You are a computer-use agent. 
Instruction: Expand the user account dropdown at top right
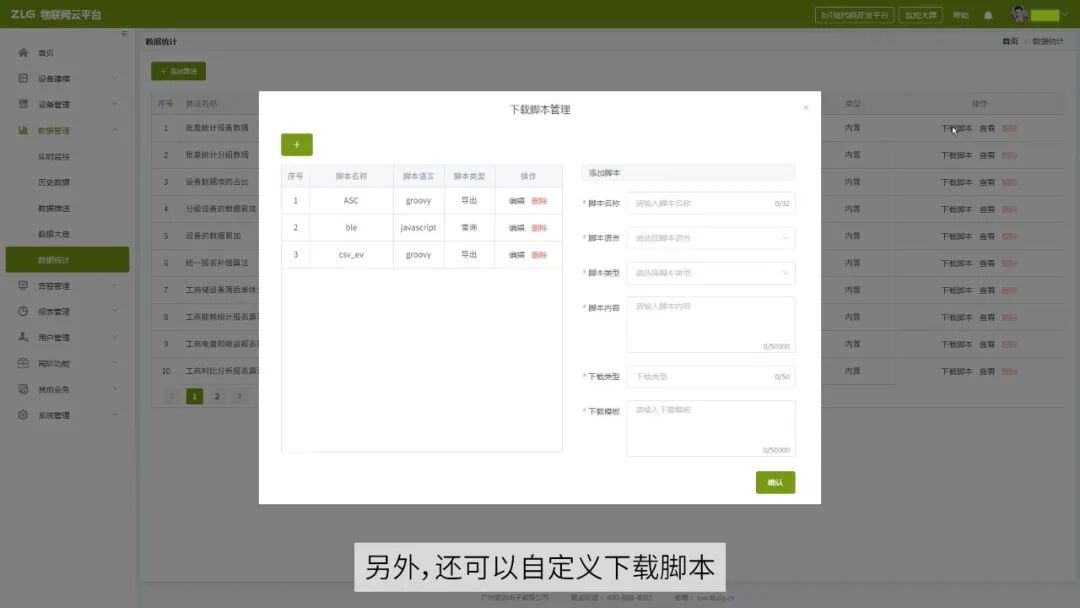click(1040, 14)
